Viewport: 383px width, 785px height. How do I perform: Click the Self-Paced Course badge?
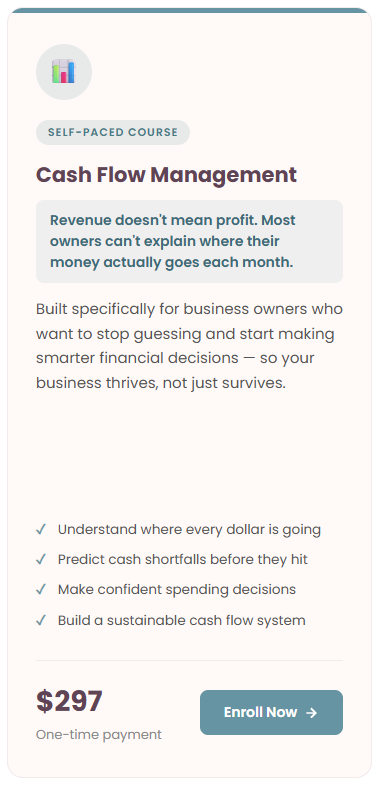pos(113,133)
